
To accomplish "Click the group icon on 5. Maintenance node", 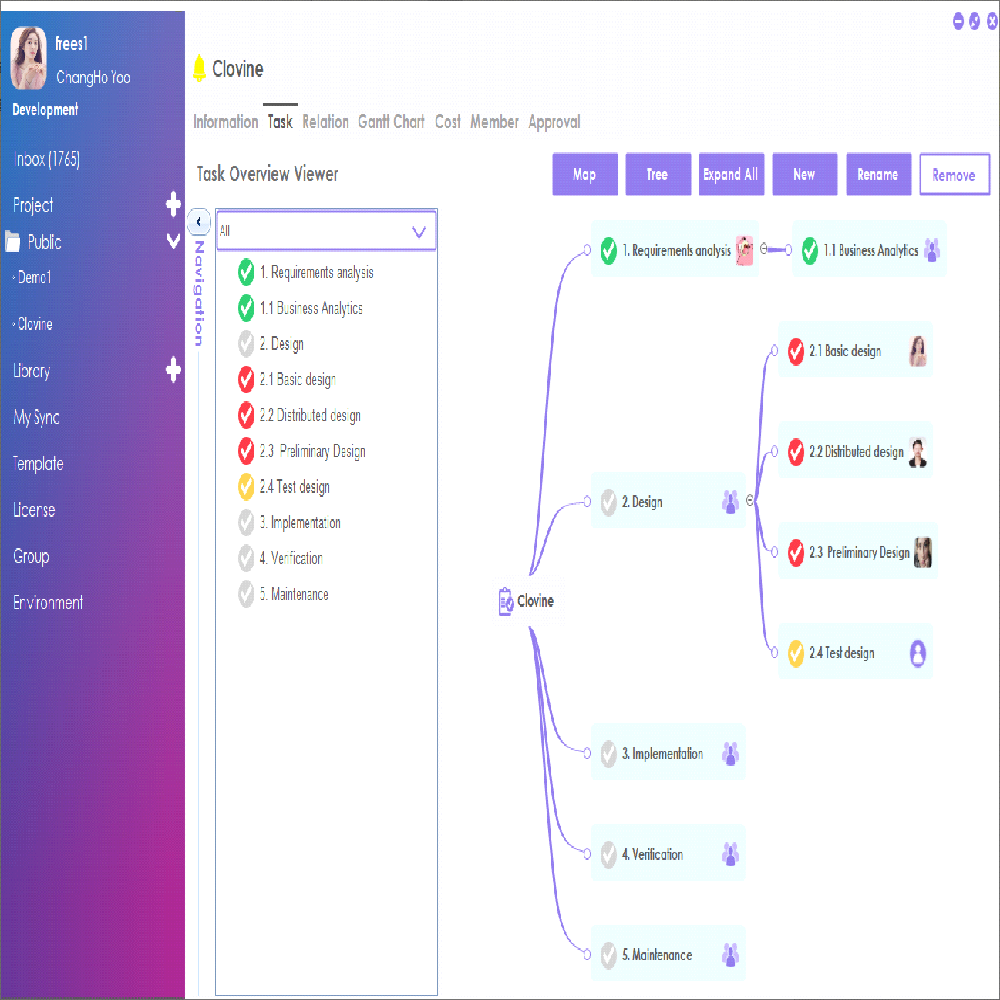I will 730,955.
